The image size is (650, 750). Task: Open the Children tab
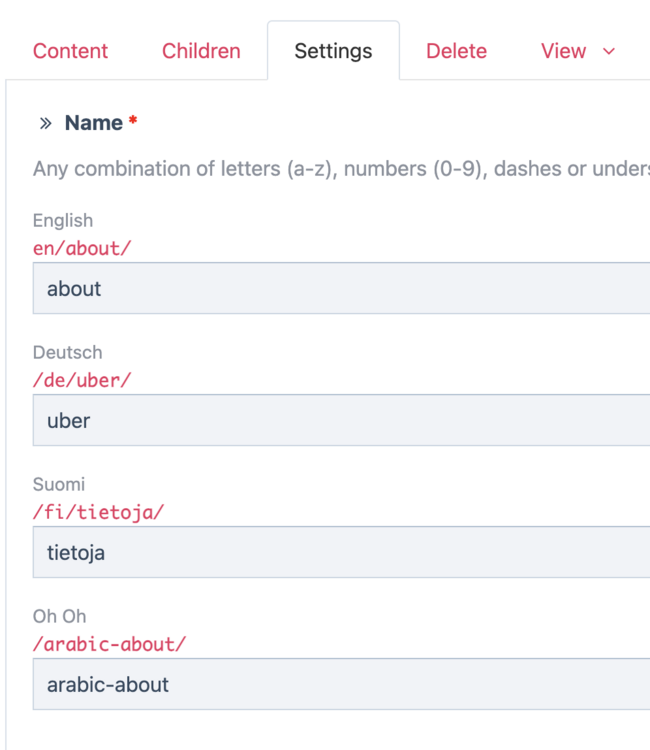201,51
